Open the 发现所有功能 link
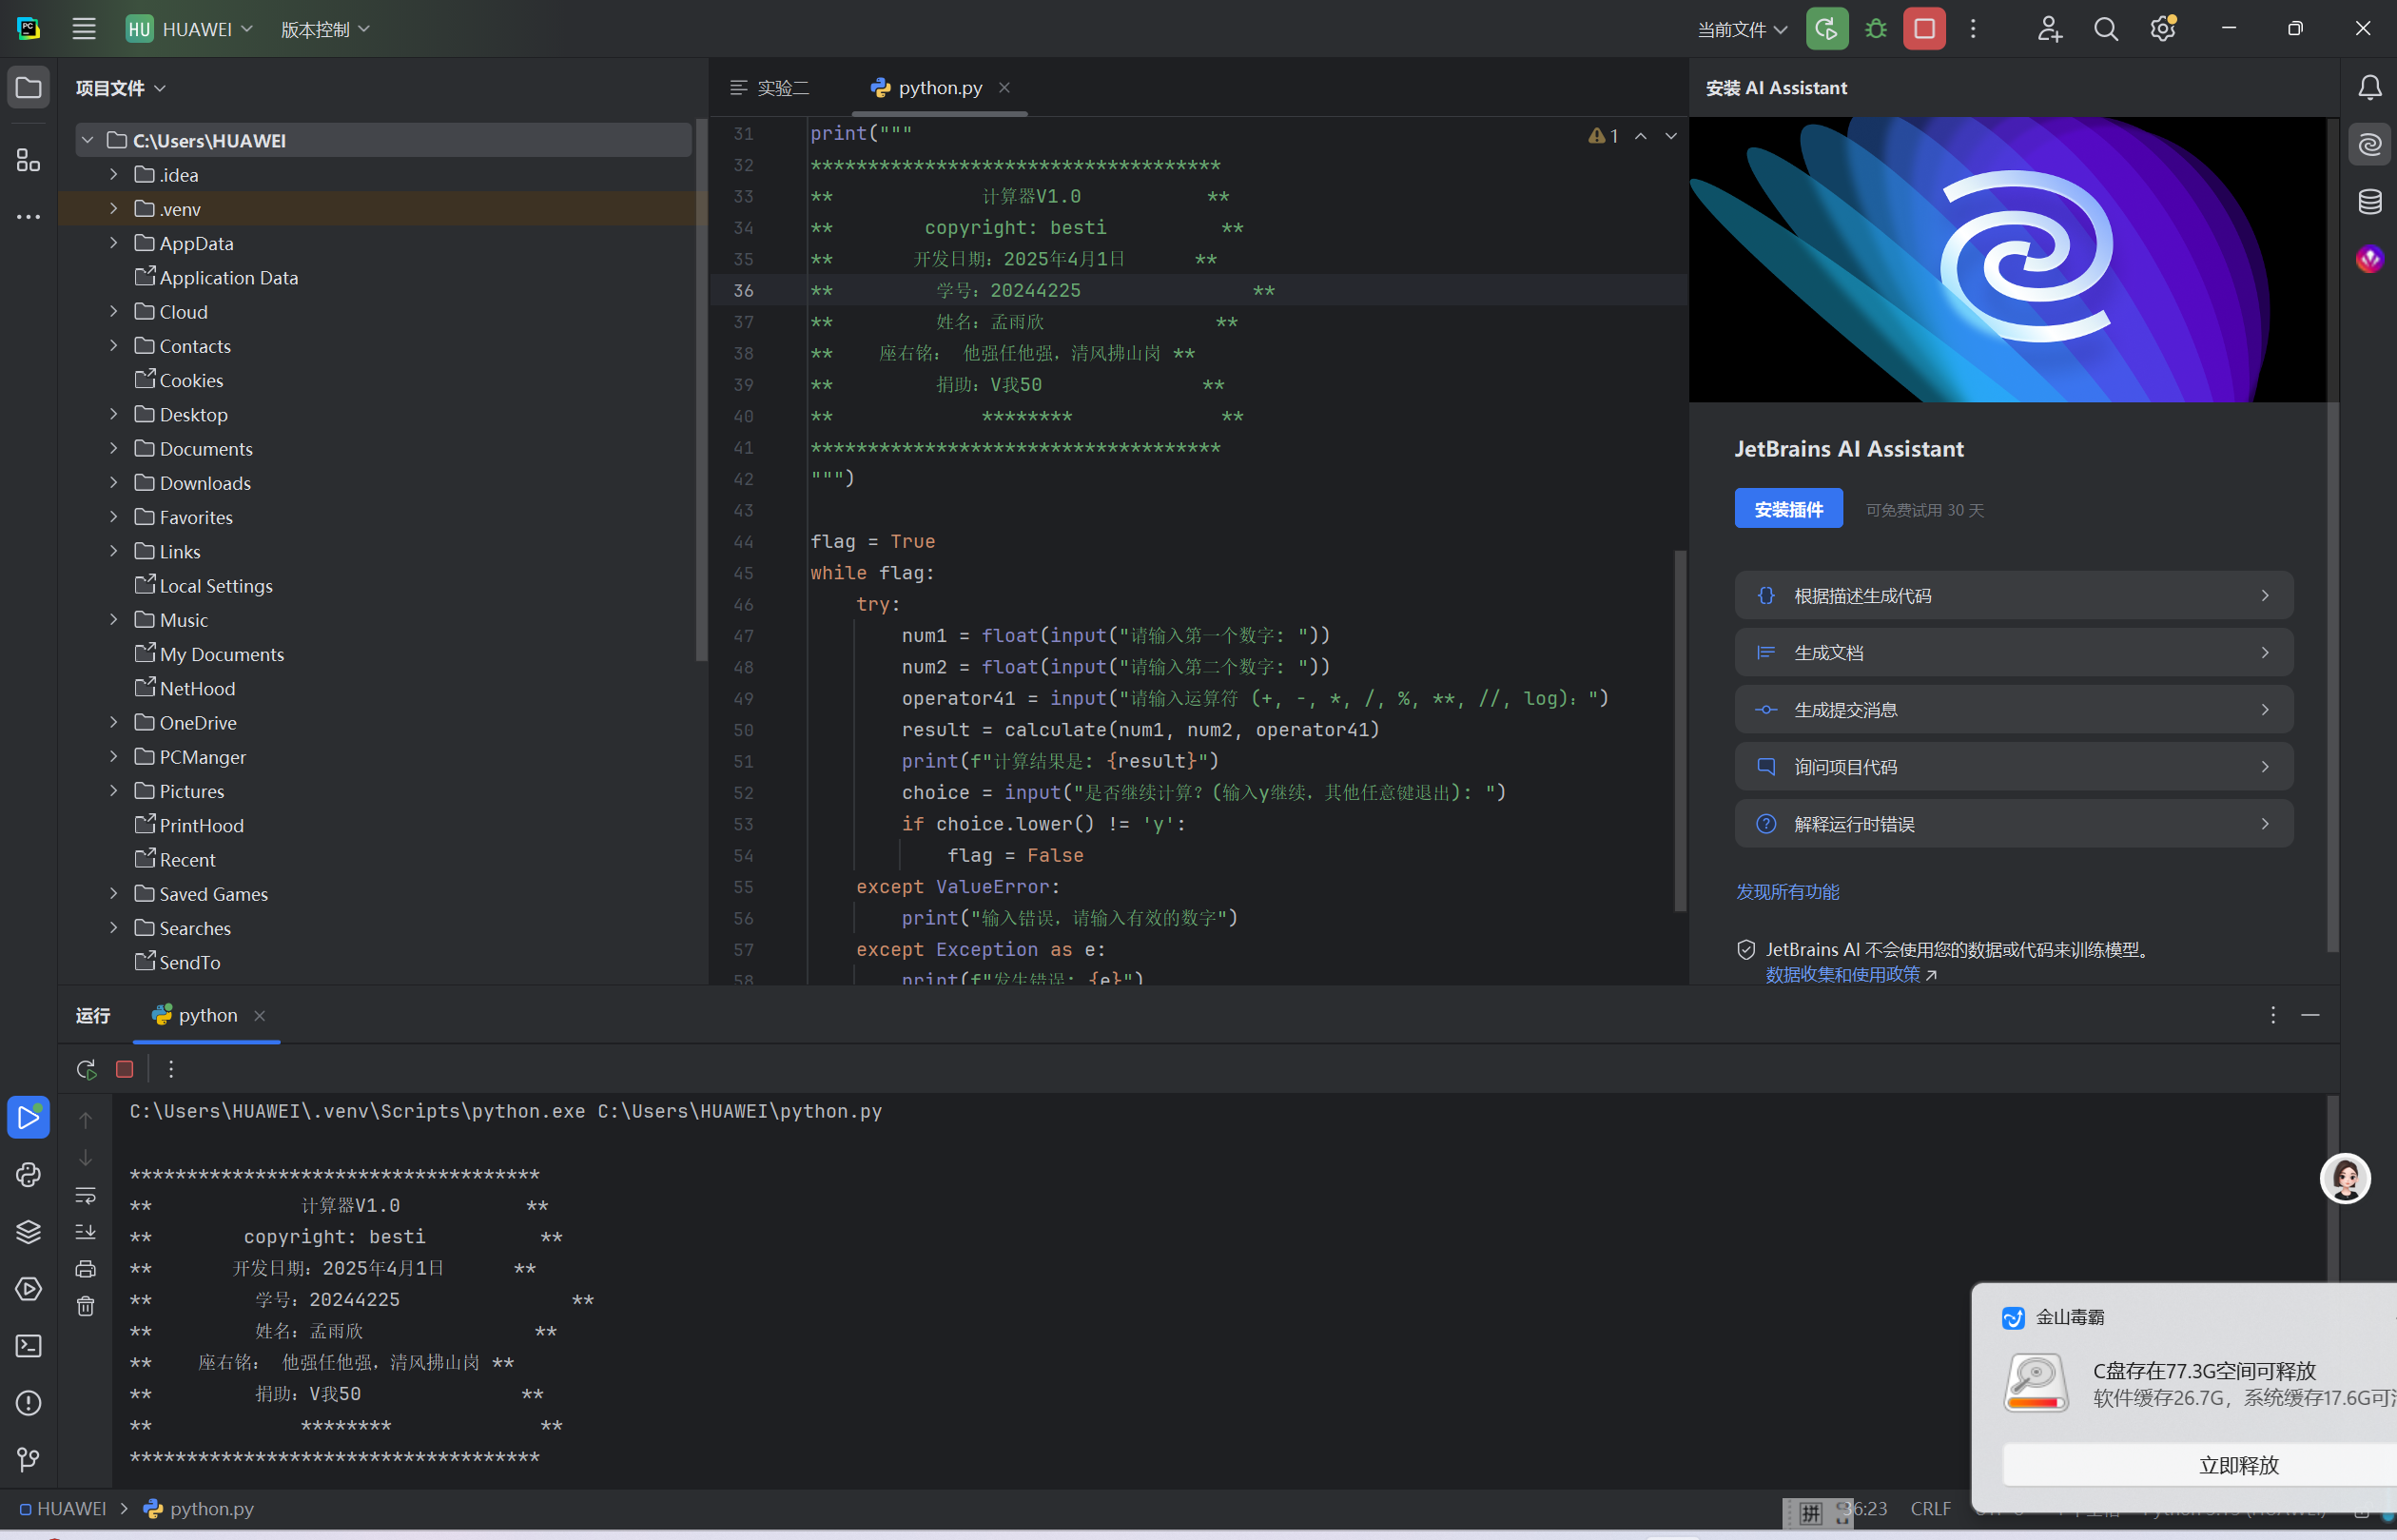 1787,891
